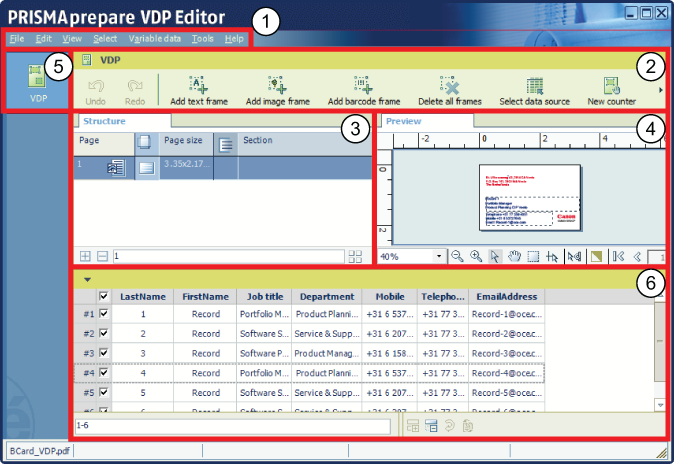Toggle the header select-all records checkbox
This screenshot has height=464, width=674.
pyautogui.click(x=104, y=297)
